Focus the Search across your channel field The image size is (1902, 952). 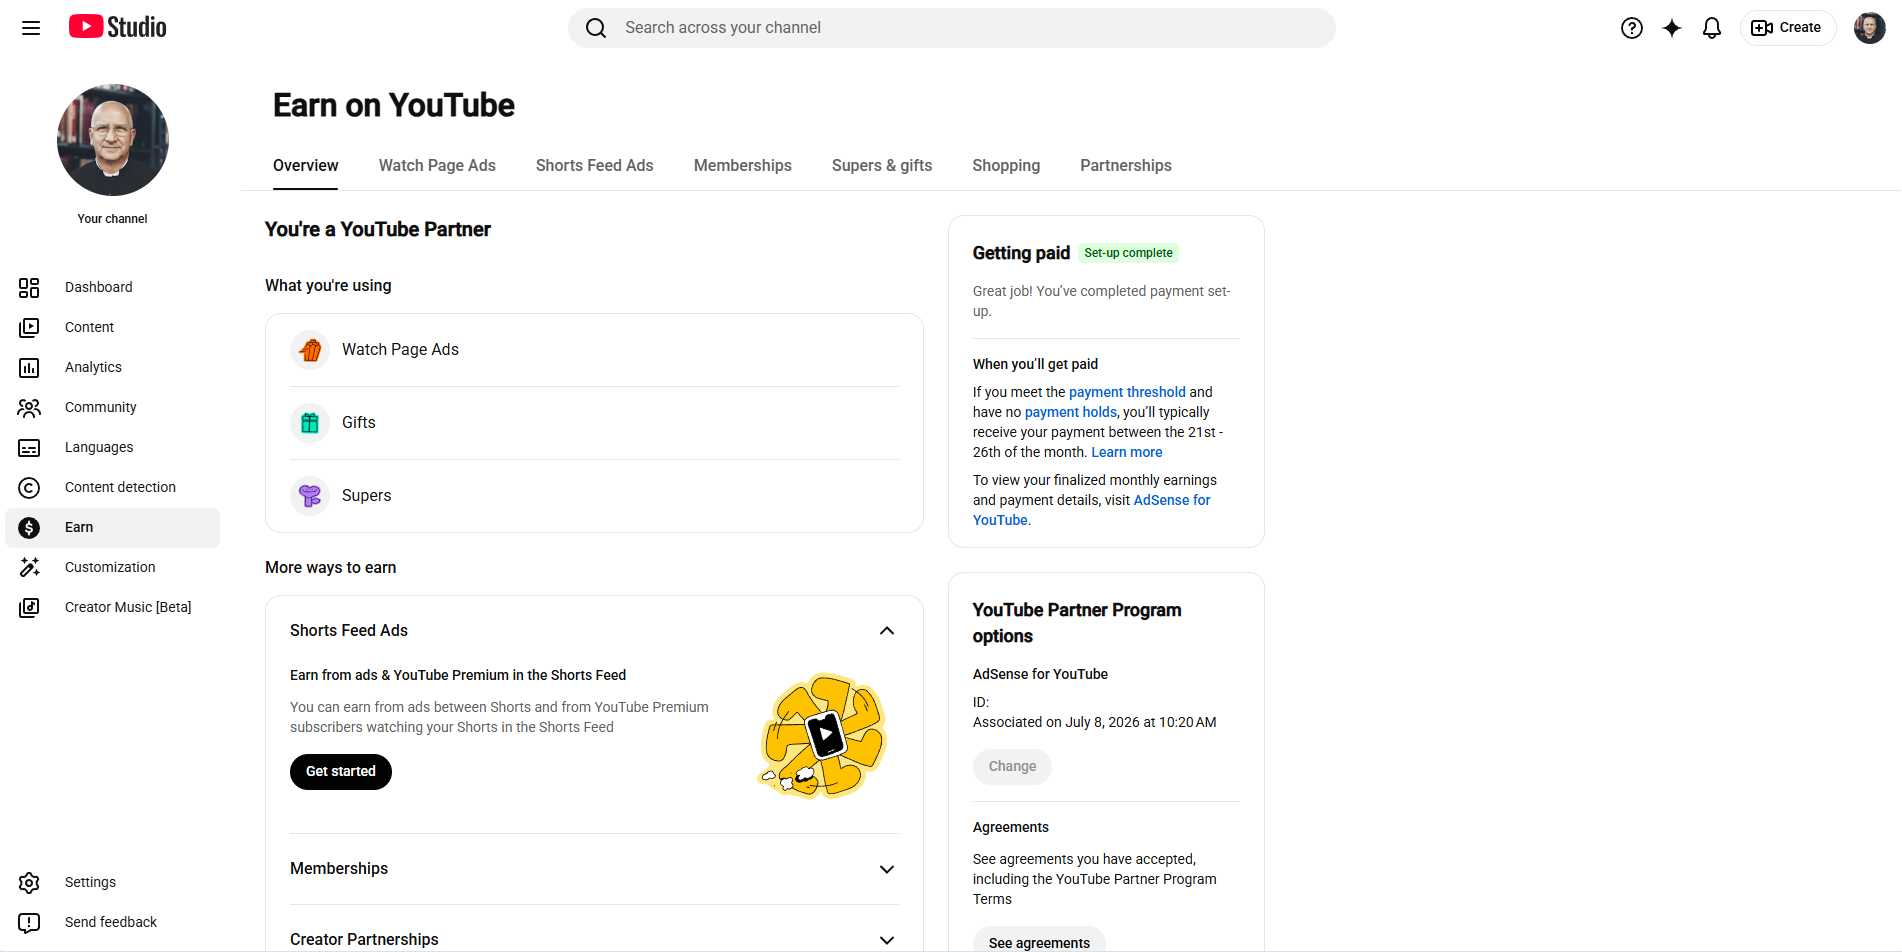[952, 28]
